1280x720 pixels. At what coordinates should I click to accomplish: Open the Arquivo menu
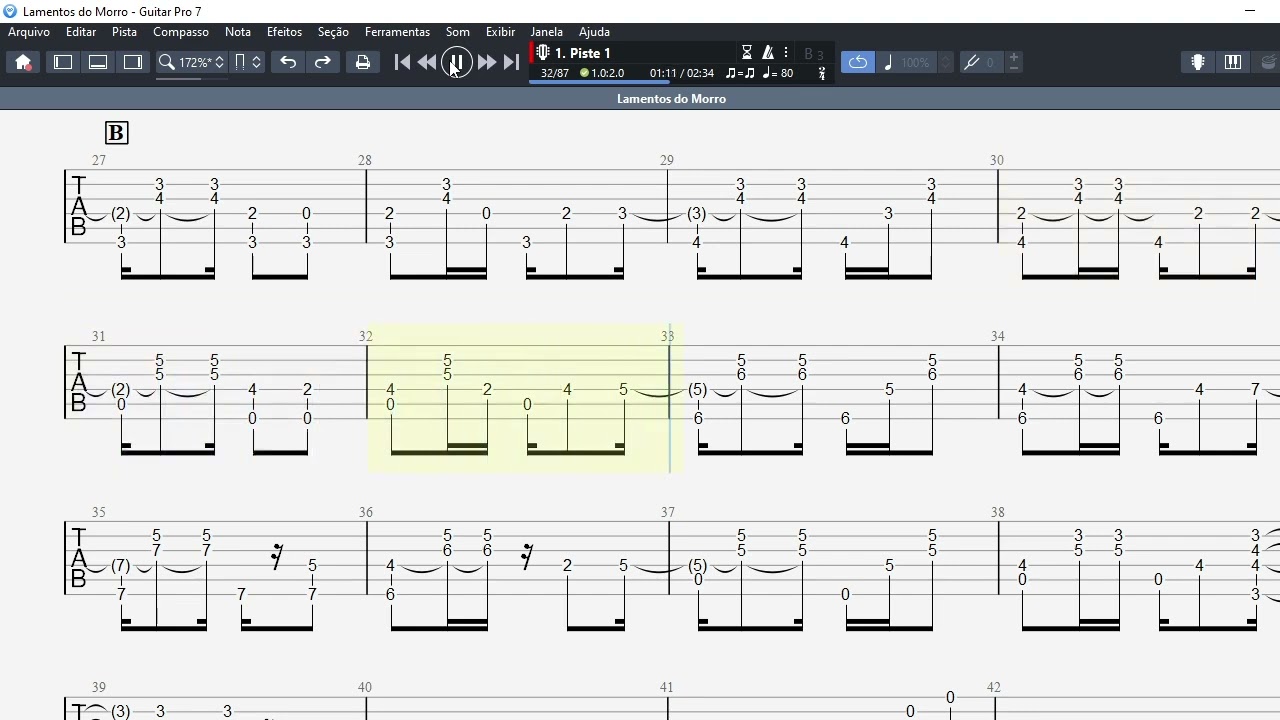pos(29,32)
